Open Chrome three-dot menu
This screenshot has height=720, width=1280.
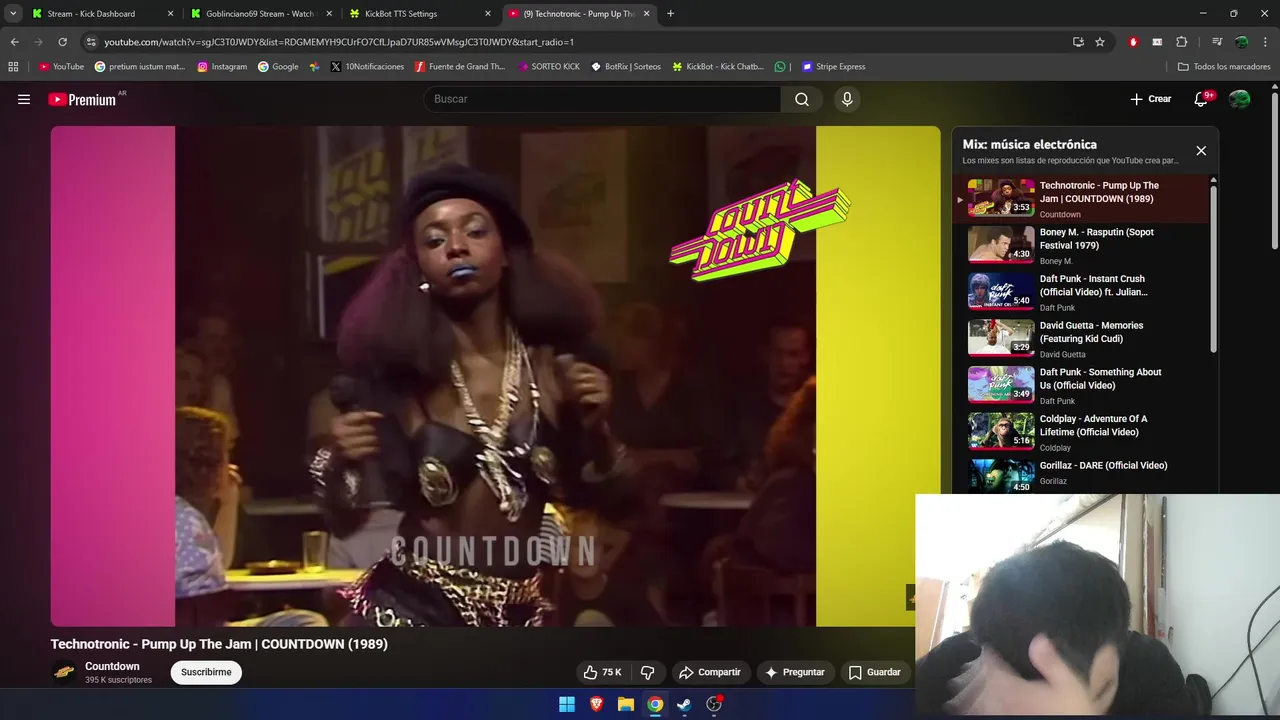pyautogui.click(x=1265, y=42)
